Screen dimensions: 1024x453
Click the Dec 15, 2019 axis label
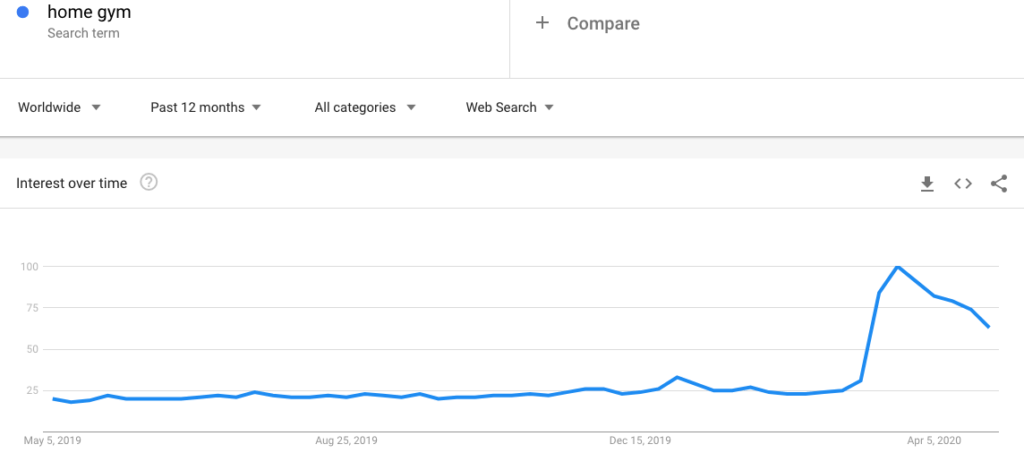pos(641,439)
